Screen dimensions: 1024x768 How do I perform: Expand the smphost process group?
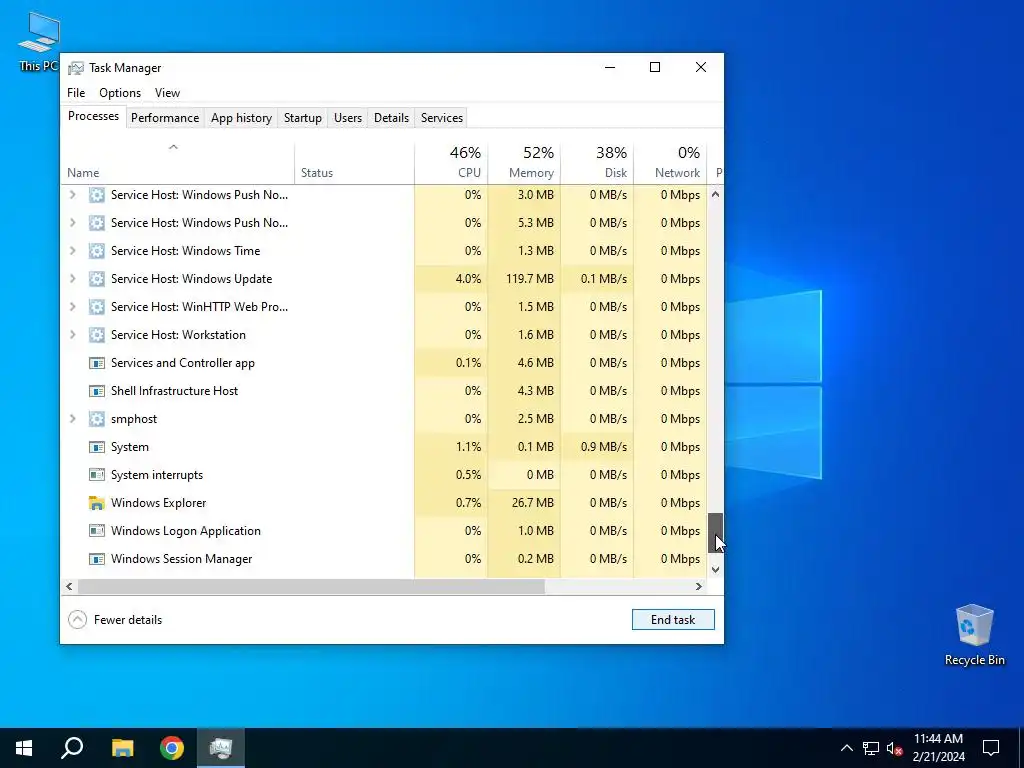click(72, 419)
